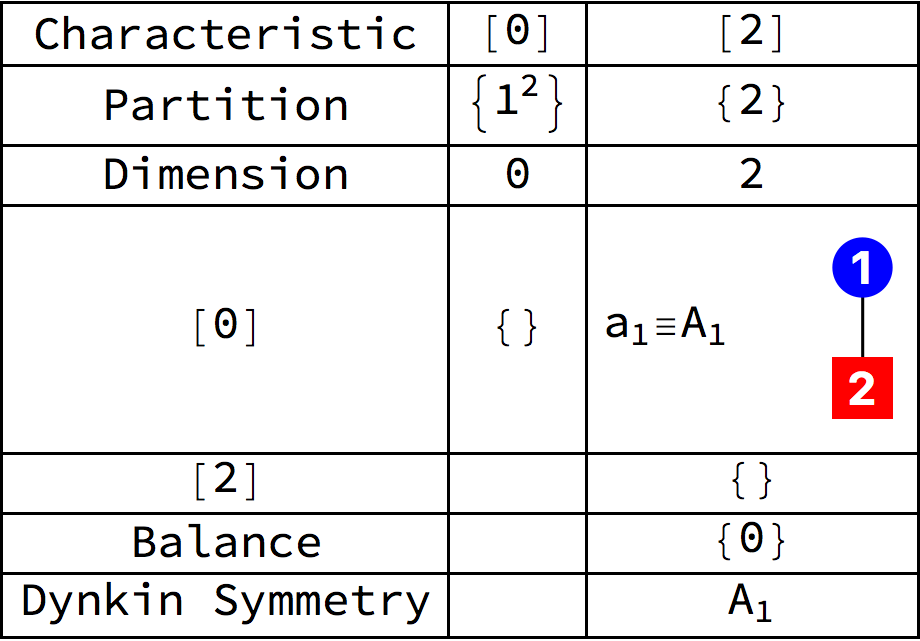920x641 pixels.
Task: Click the a₁≡A₁ label text
Action: [x=665, y=327]
